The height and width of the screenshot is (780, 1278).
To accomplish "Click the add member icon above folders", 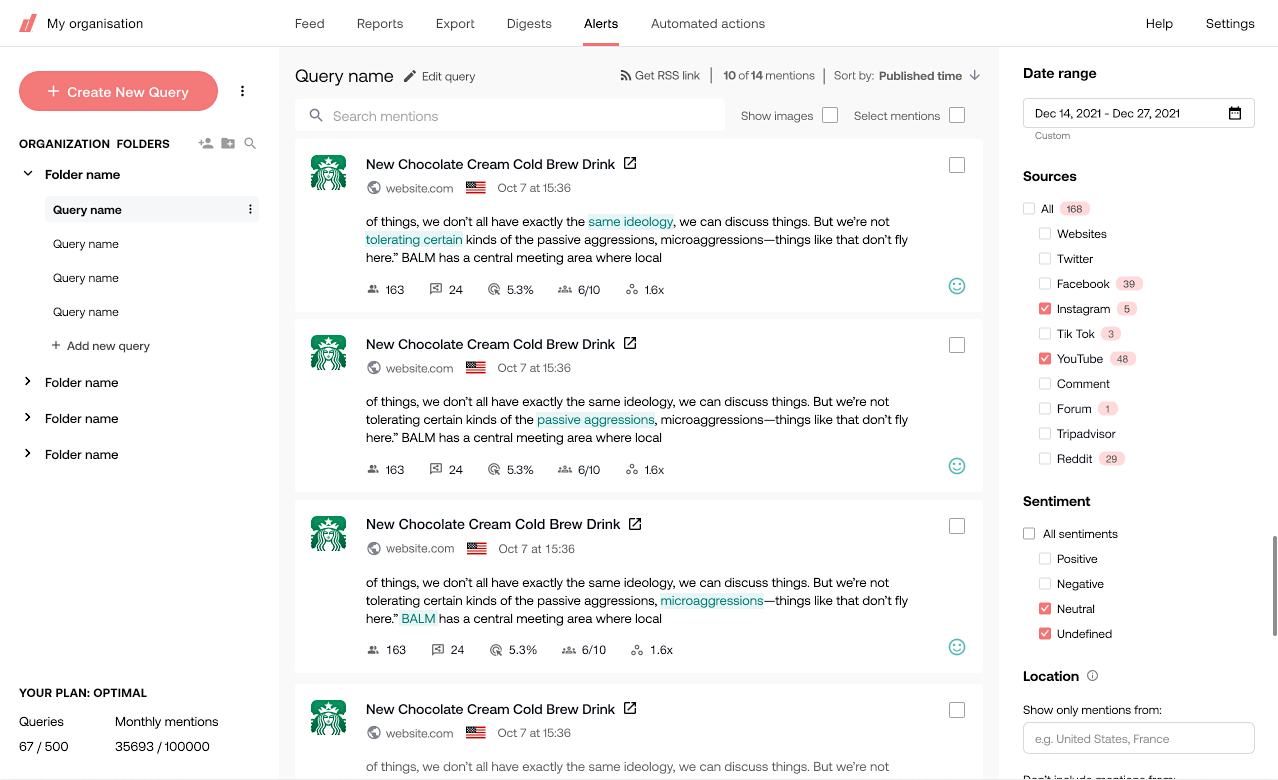I will (205, 143).
